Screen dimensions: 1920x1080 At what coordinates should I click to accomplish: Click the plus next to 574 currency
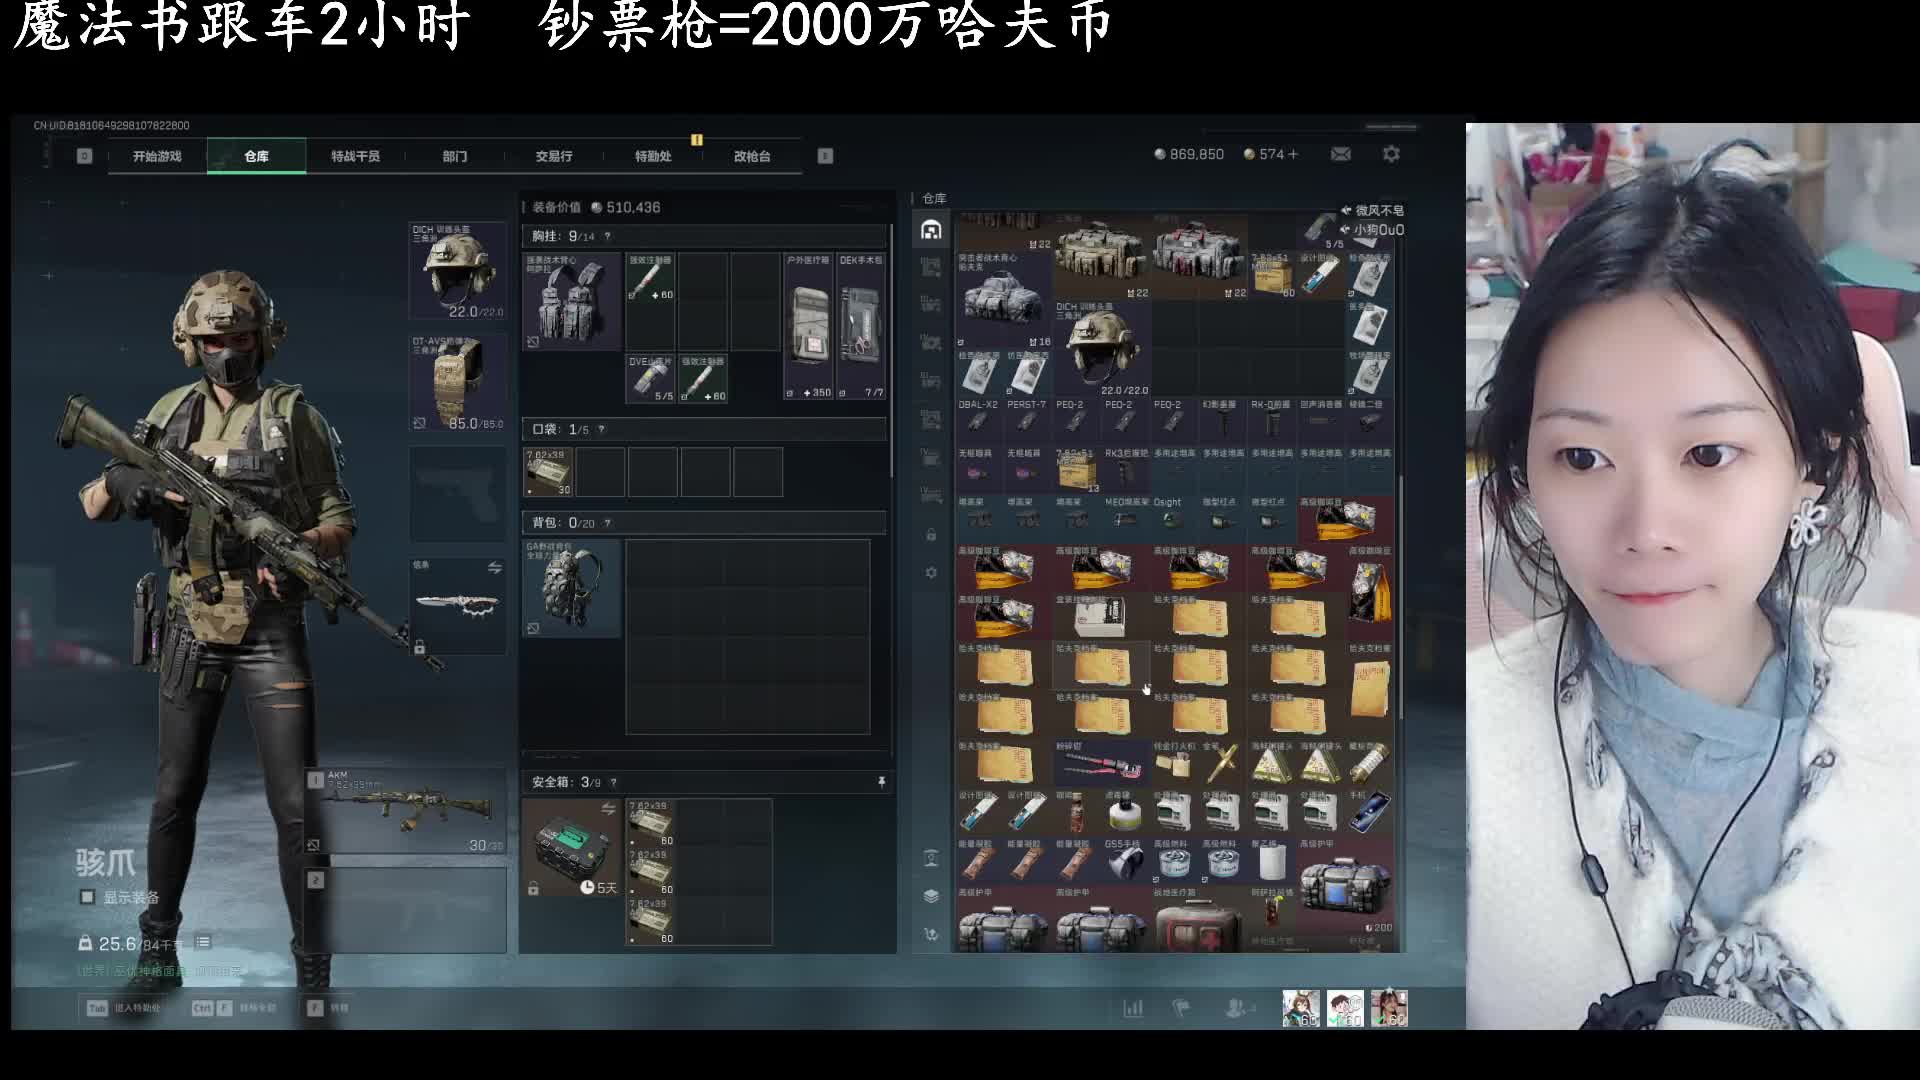[x=1293, y=154]
